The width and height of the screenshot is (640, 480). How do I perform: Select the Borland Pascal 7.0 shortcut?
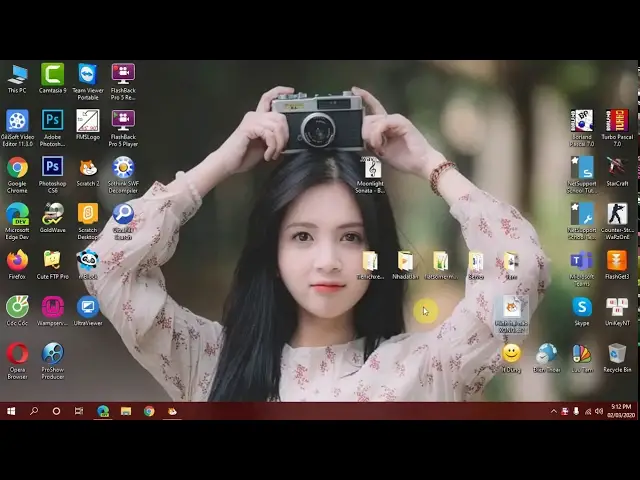click(582, 128)
